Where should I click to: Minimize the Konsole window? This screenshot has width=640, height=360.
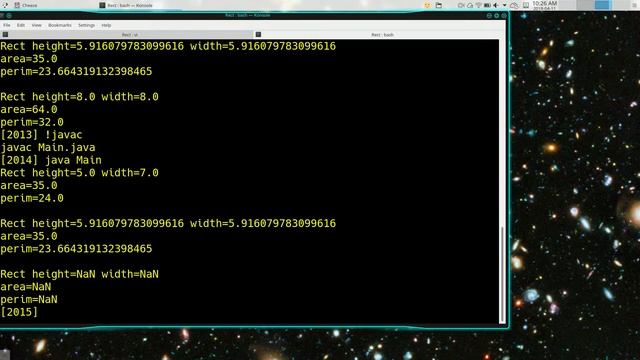click(x=489, y=16)
